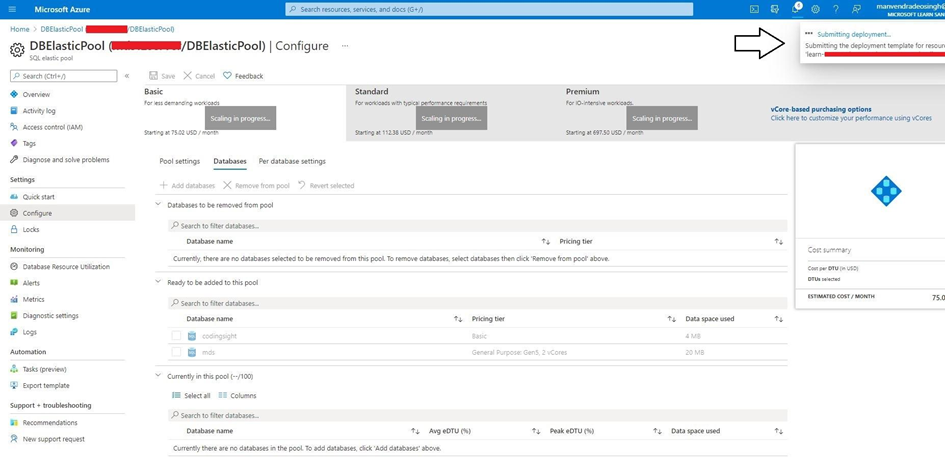The width and height of the screenshot is (945, 475).
Task: Open Tags in the sidebar
Action: pos(29,143)
